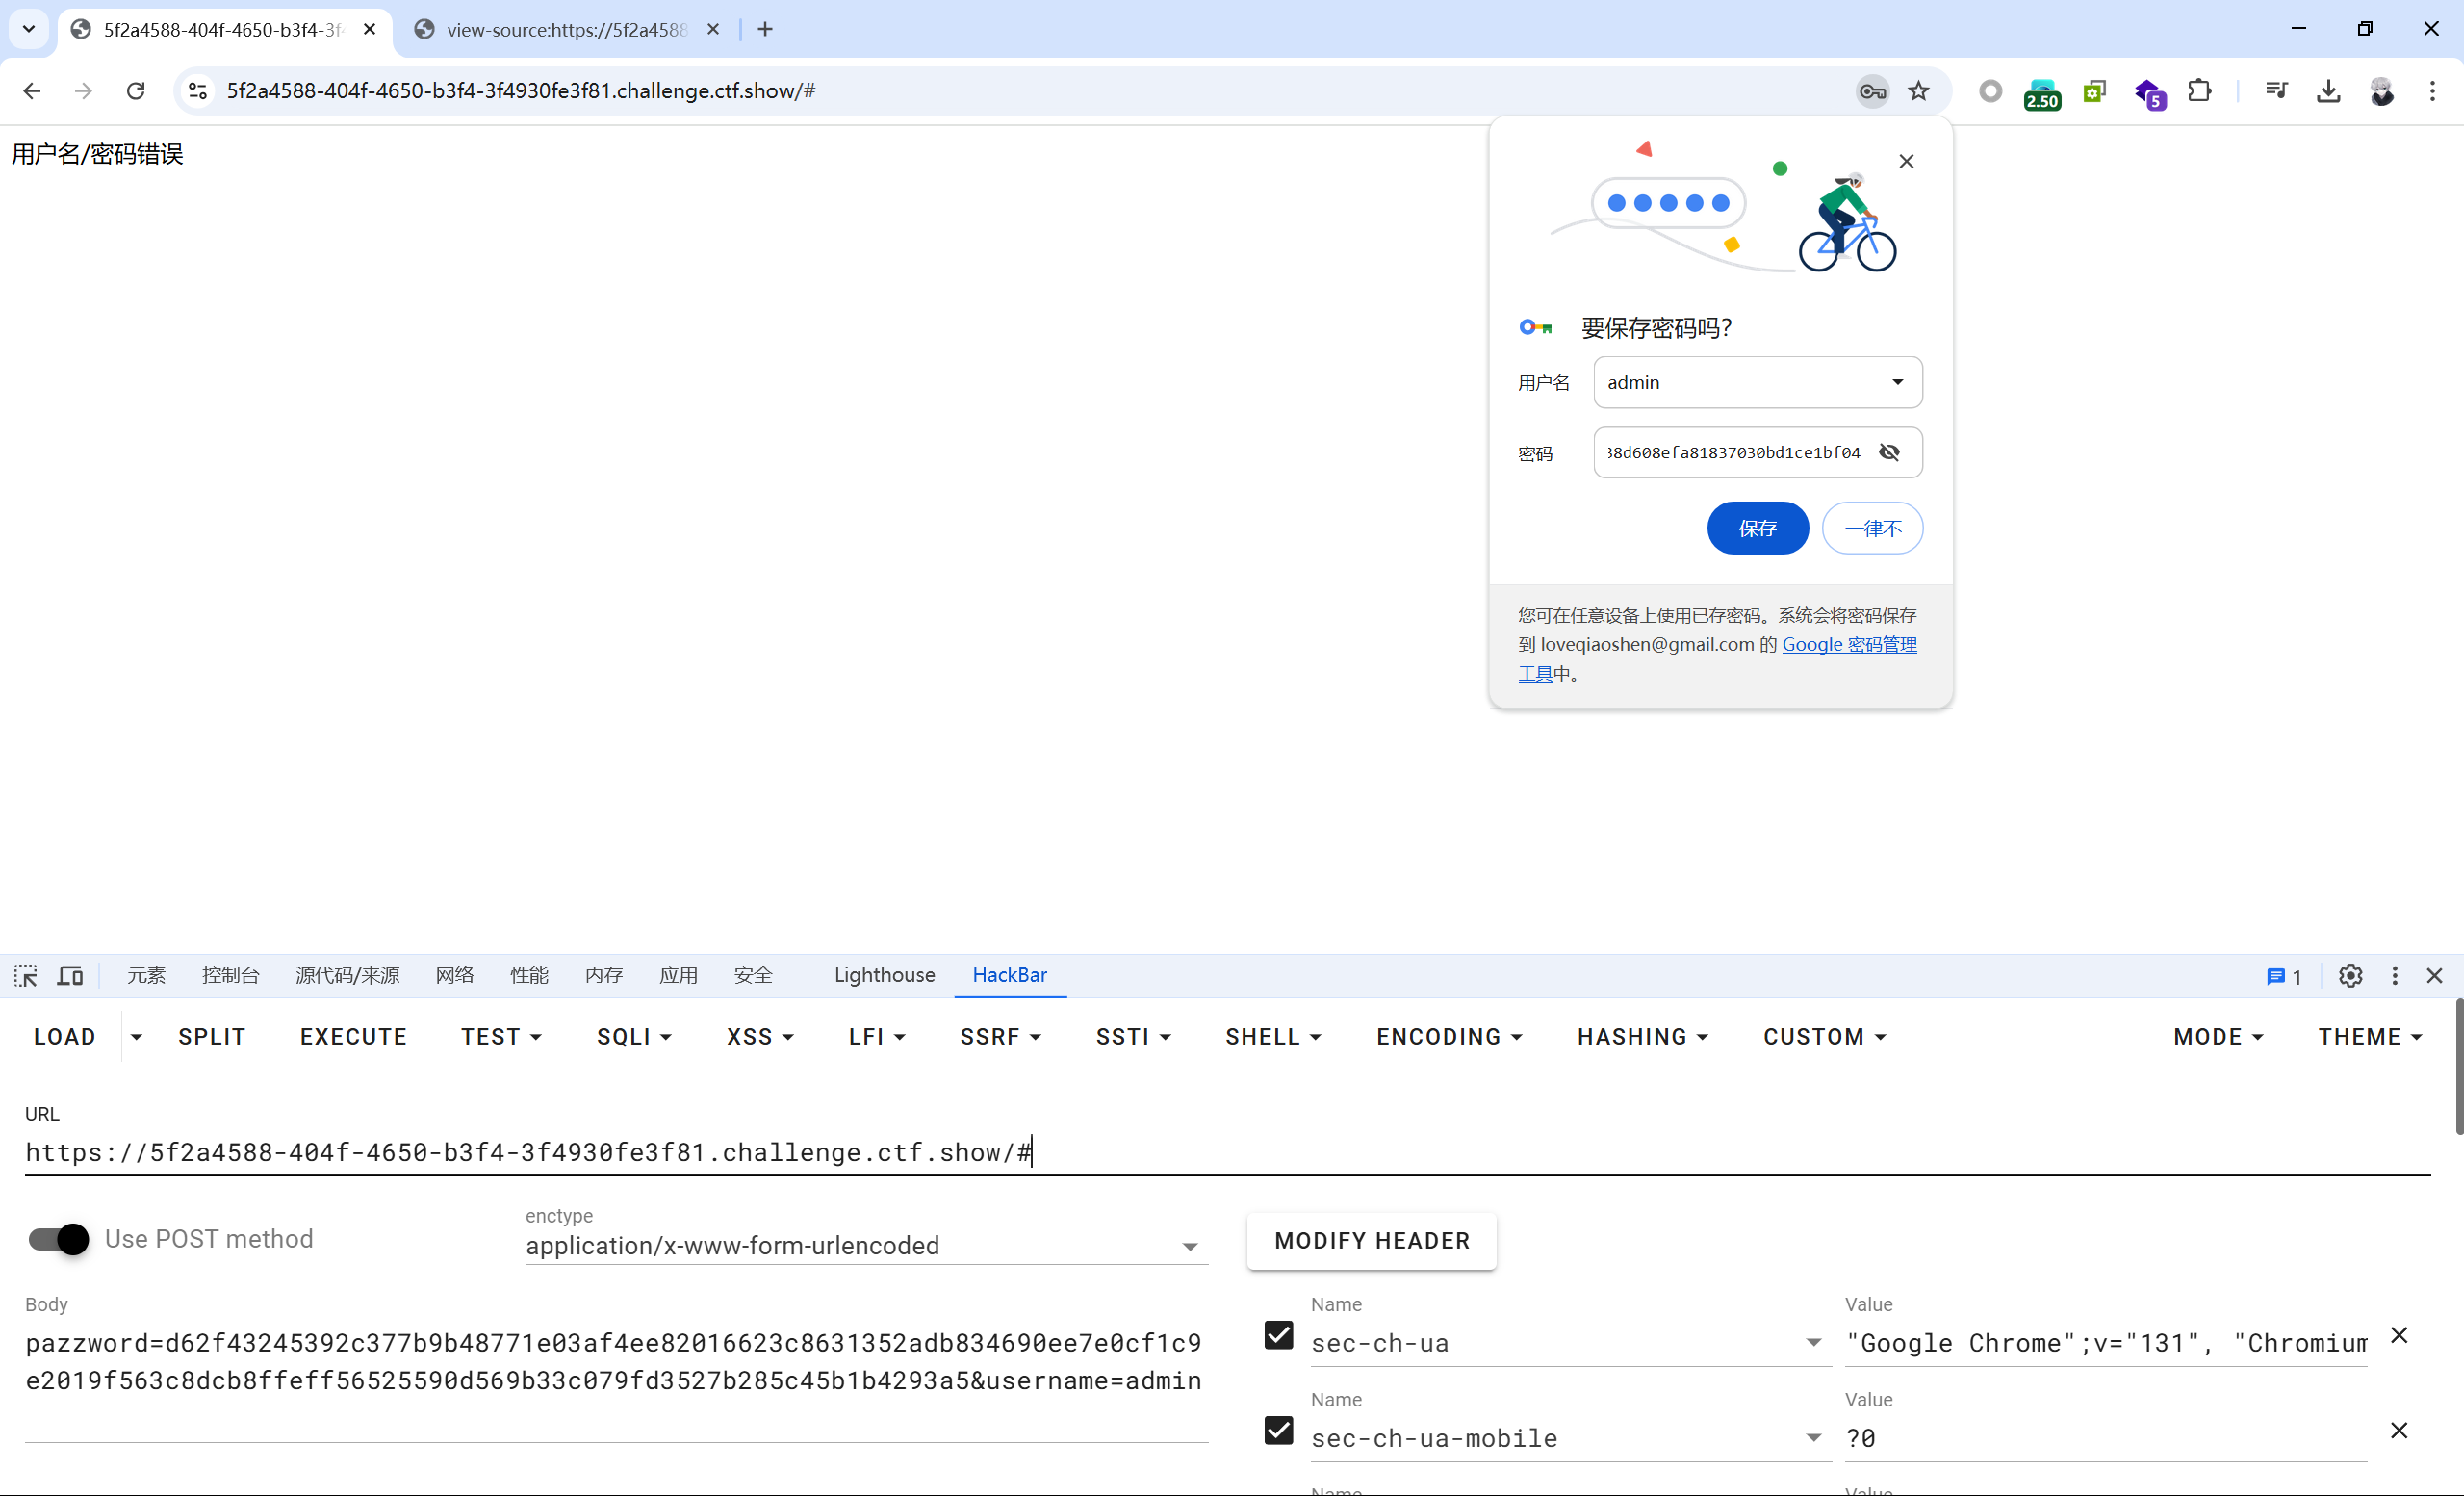
Task: Reload the current page
Action: [136, 91]
